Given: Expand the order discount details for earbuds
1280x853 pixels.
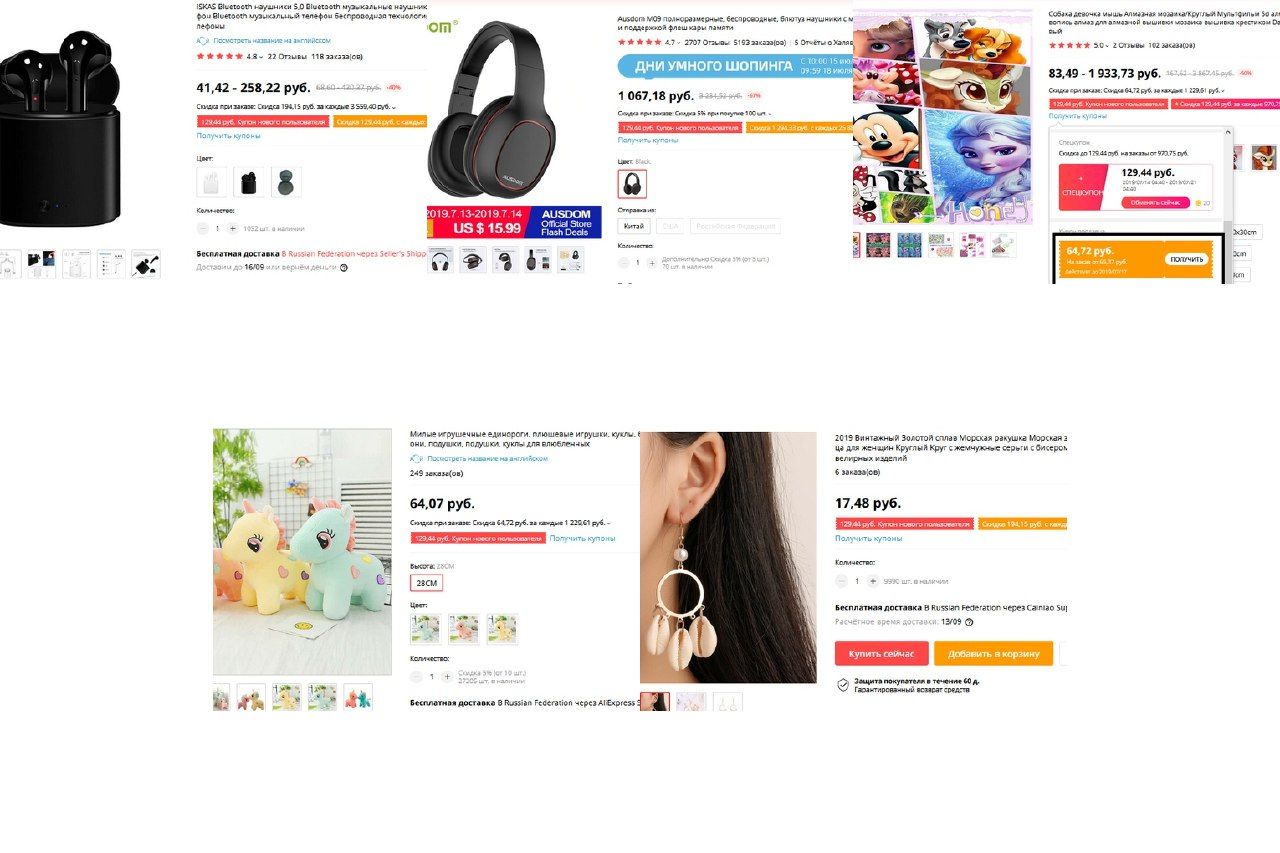Looking at the screenshot, I should point(394,106).
